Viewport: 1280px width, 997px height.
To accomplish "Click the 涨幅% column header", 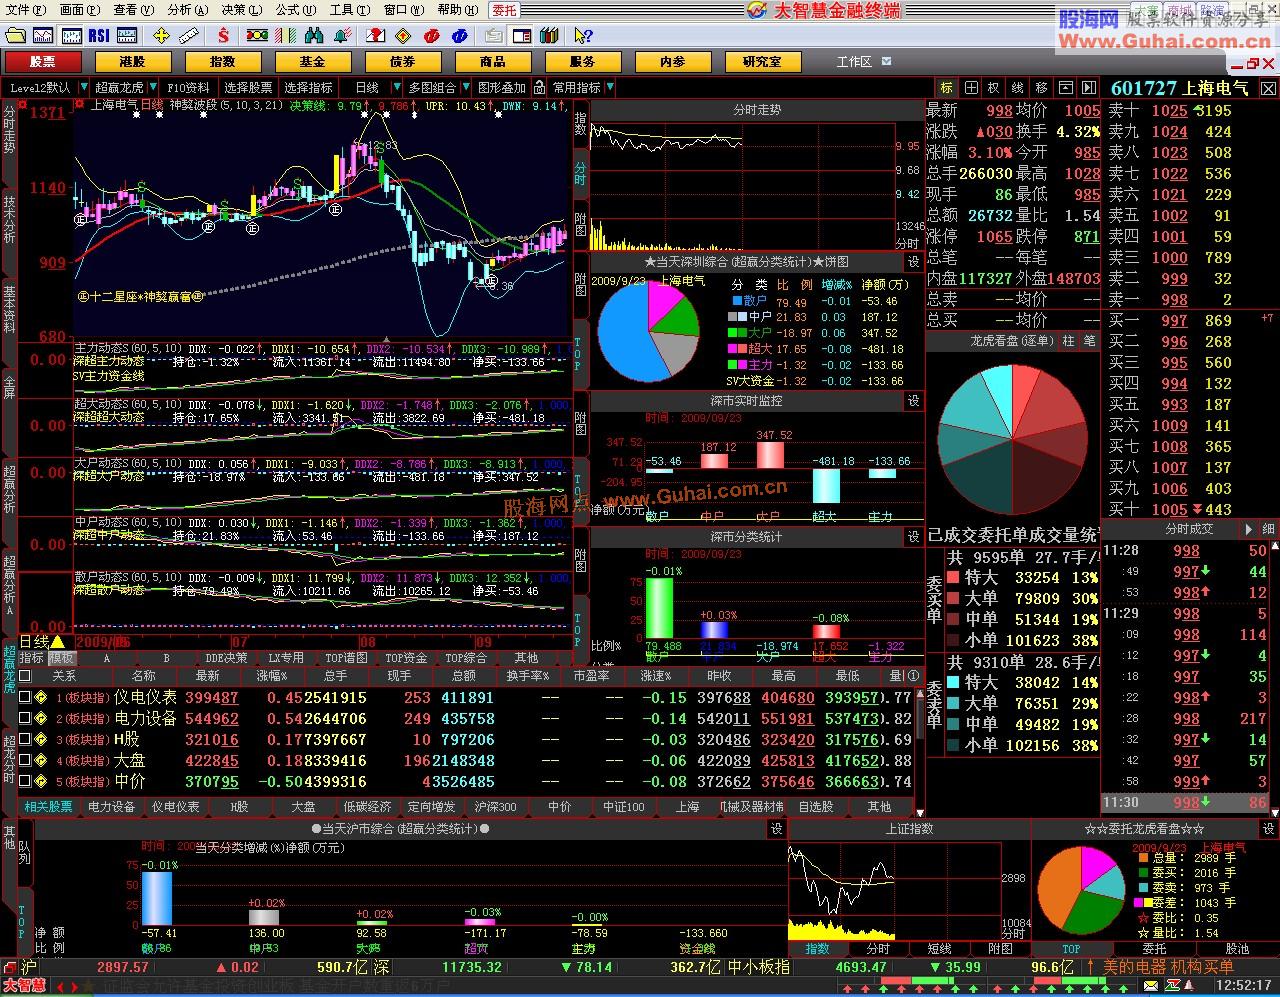I will coord(272,676).
